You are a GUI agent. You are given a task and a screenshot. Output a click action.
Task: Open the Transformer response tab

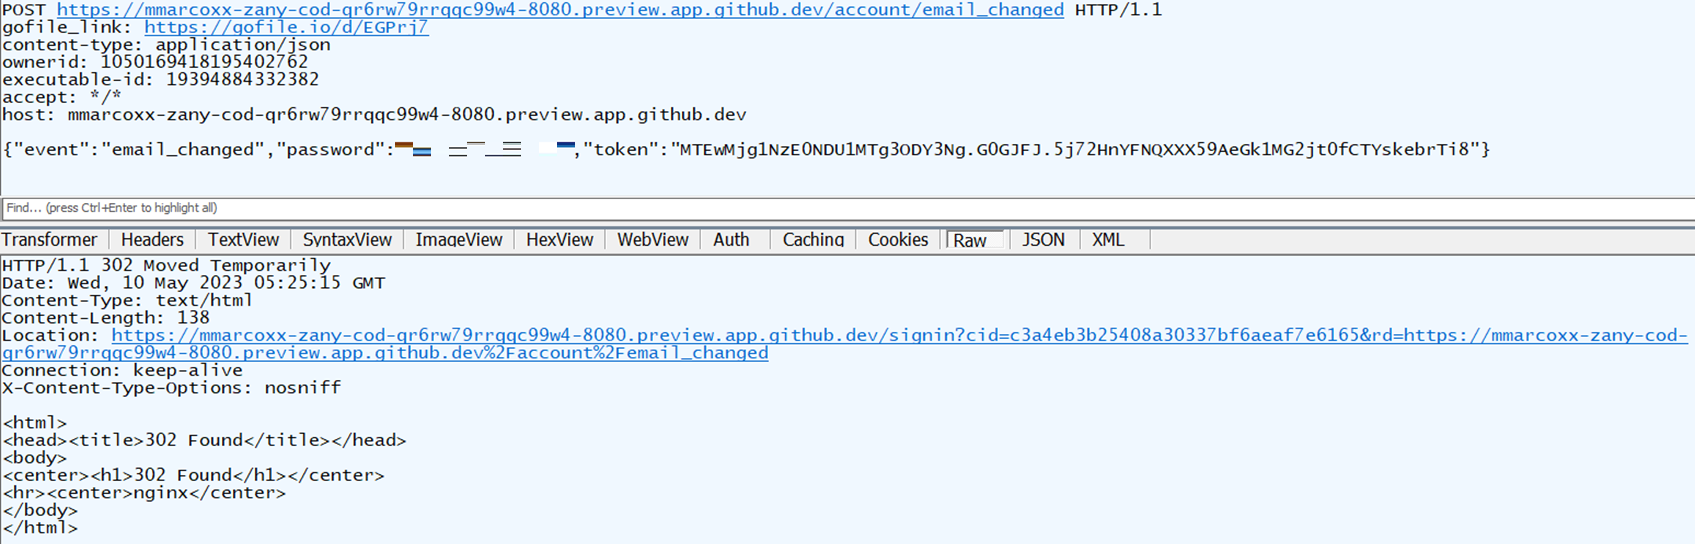pyautogui.click(x=50, y=240)
